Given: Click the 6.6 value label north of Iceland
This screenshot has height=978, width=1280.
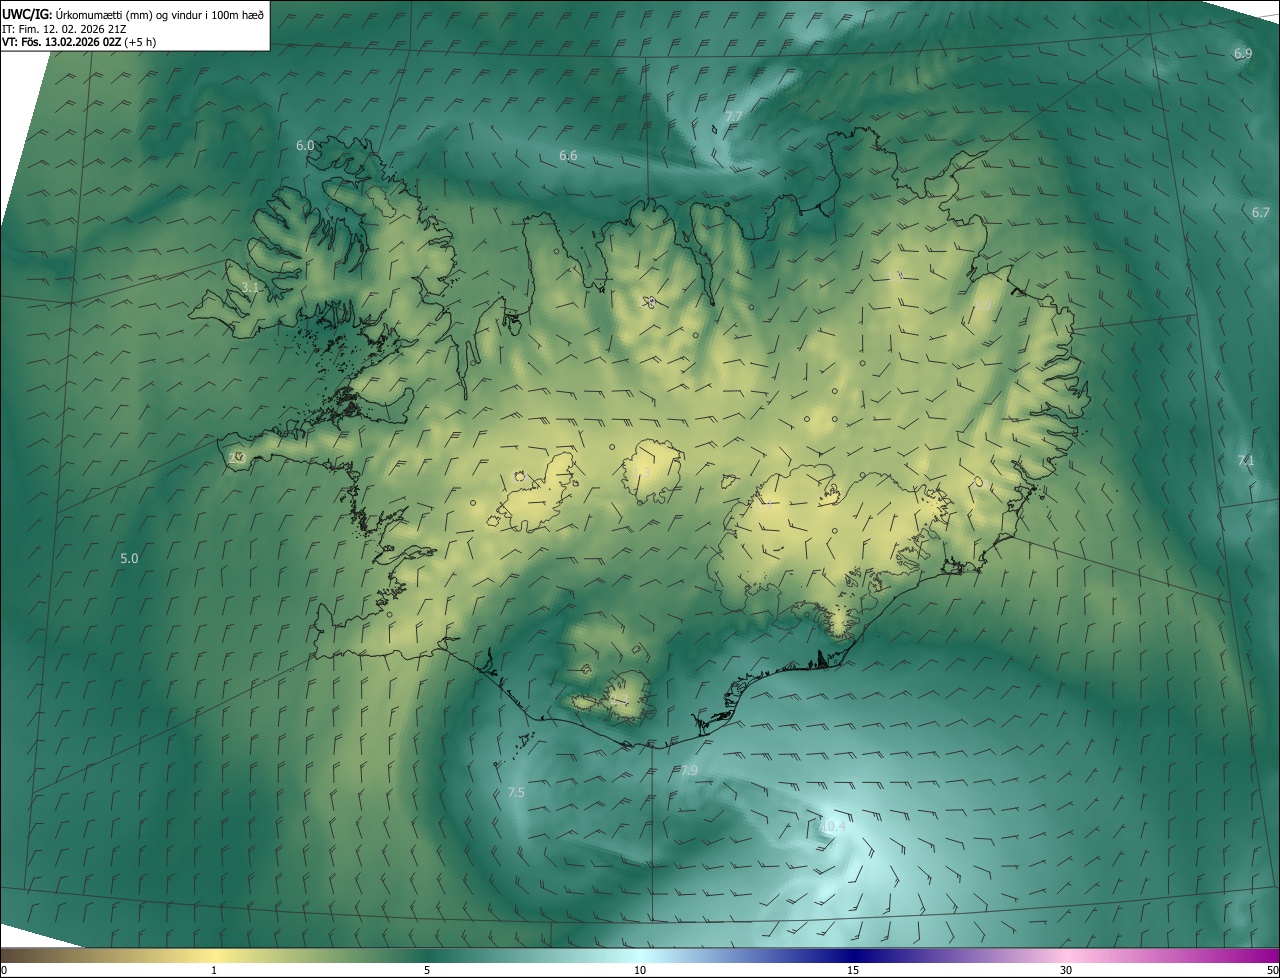Looking at the screenshot, I should [x=568, y=155].
